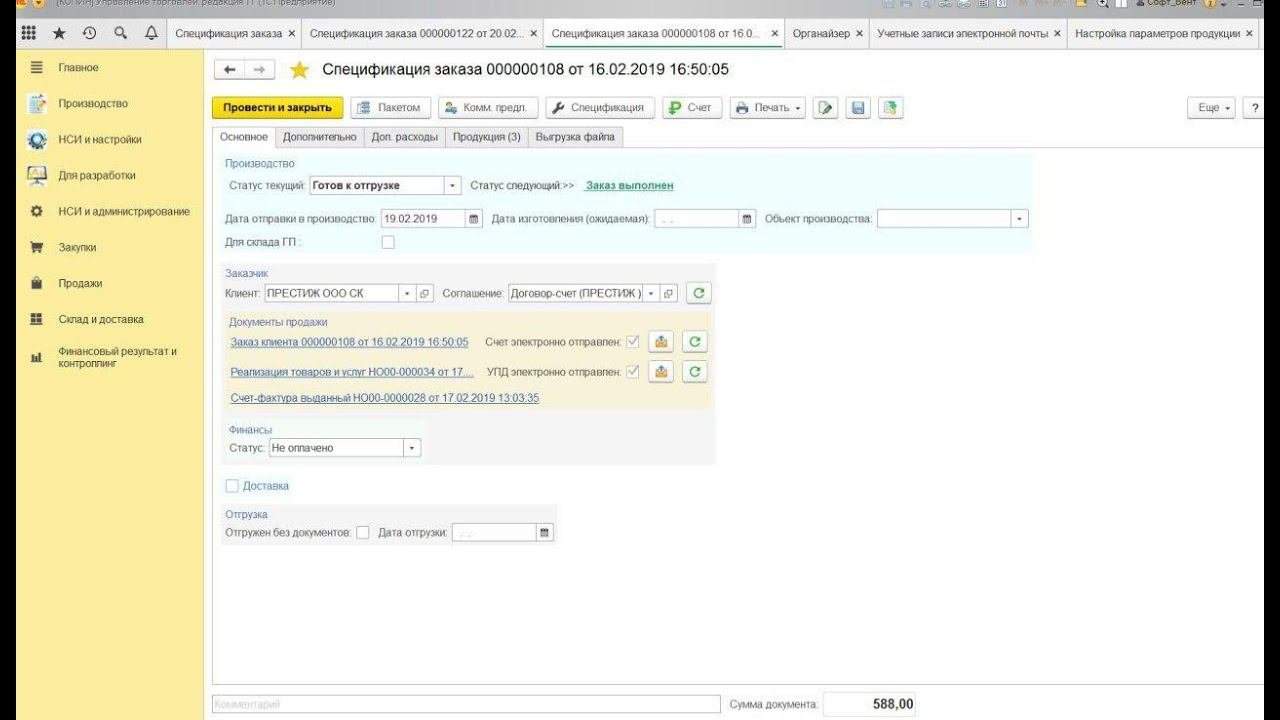Go back with the left arrow
Screen dimensions: 1280x720
[230, 70]
